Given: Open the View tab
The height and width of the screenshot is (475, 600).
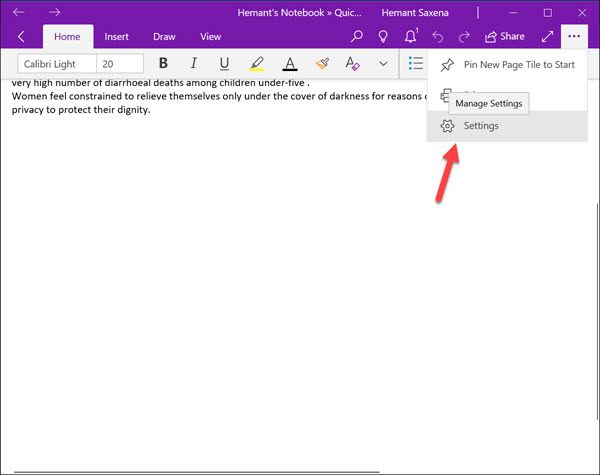Looking at the screenshot, I should [x=210, y=37].
